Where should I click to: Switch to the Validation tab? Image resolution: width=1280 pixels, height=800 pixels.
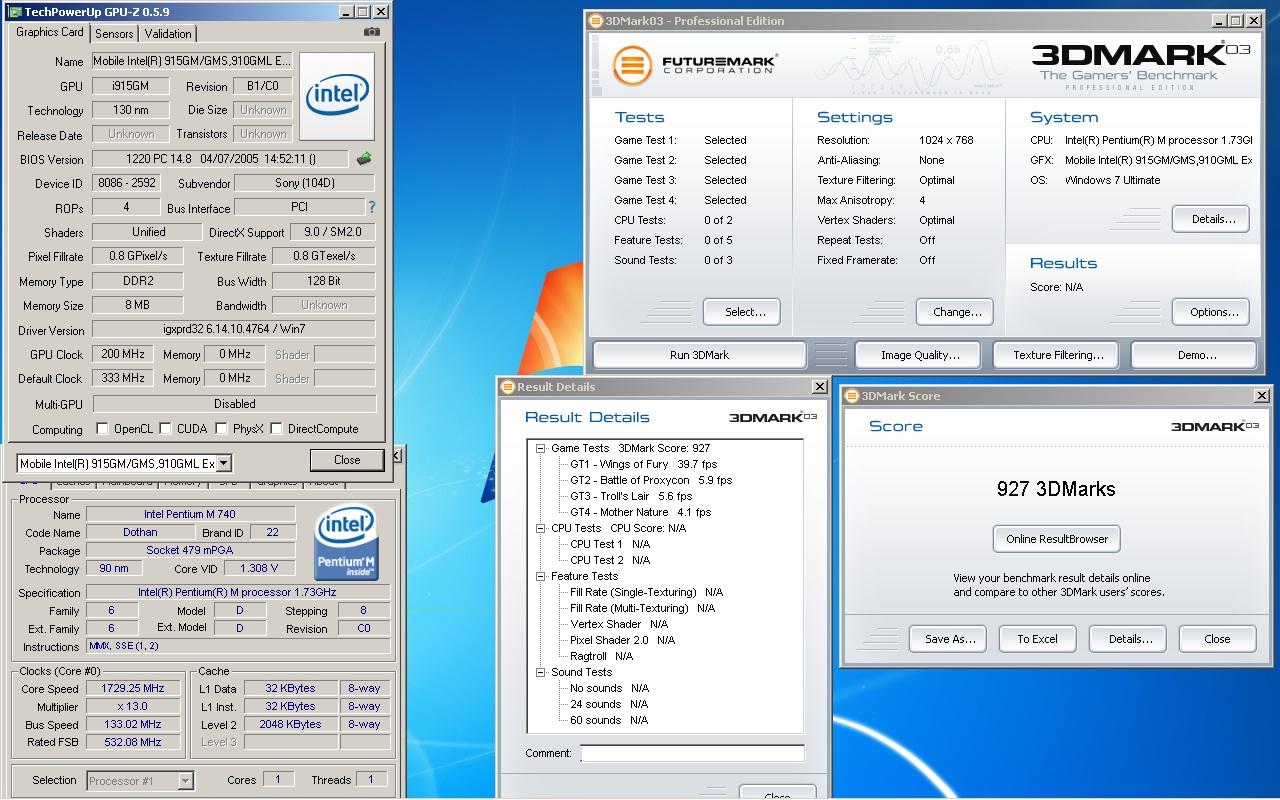pyautogui.click(x=168, y=33)
